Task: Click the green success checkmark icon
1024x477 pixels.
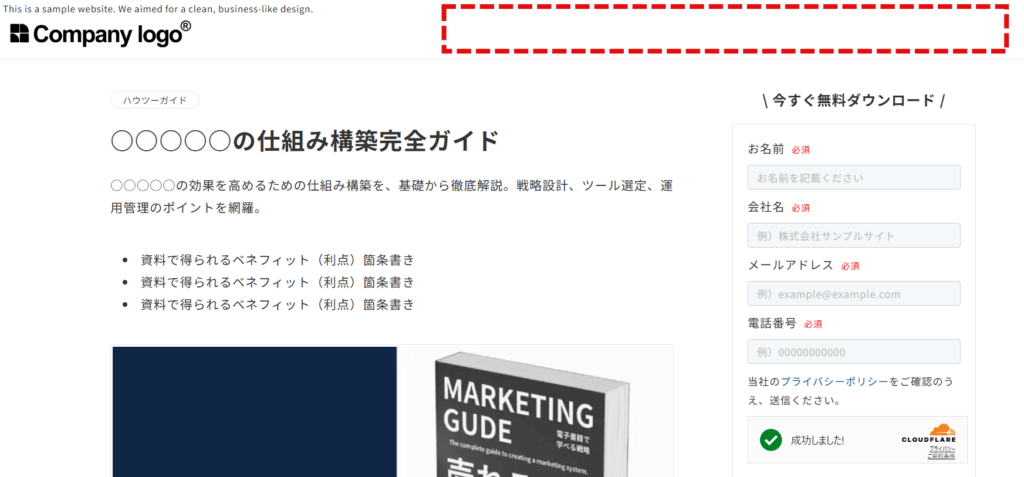Action: coord(770,440)
